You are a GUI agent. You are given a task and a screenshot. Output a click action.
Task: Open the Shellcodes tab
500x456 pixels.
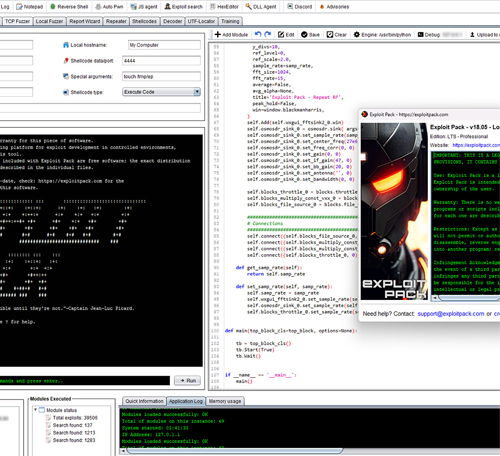click(x=144, y=21)
